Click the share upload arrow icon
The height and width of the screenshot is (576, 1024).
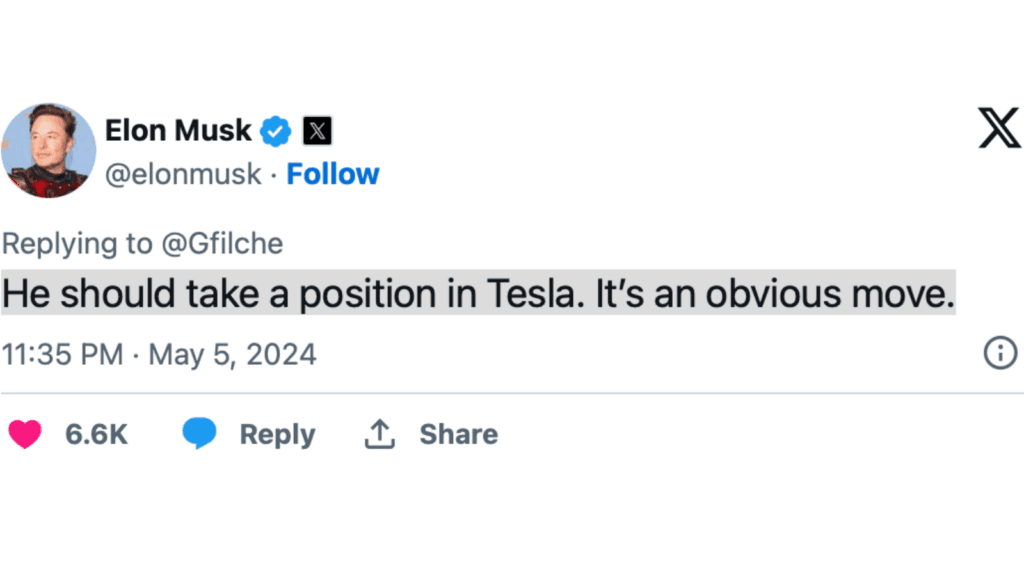pos(378,434)
